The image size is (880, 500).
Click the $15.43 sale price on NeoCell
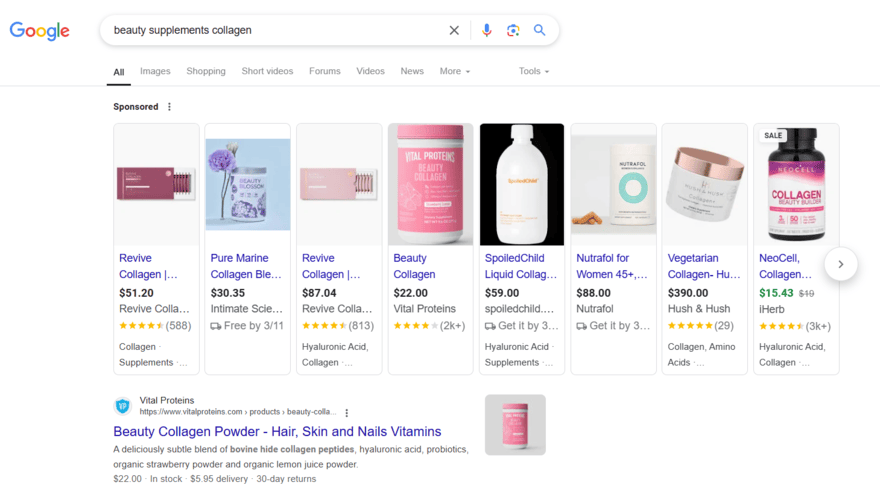pos(776,293)
